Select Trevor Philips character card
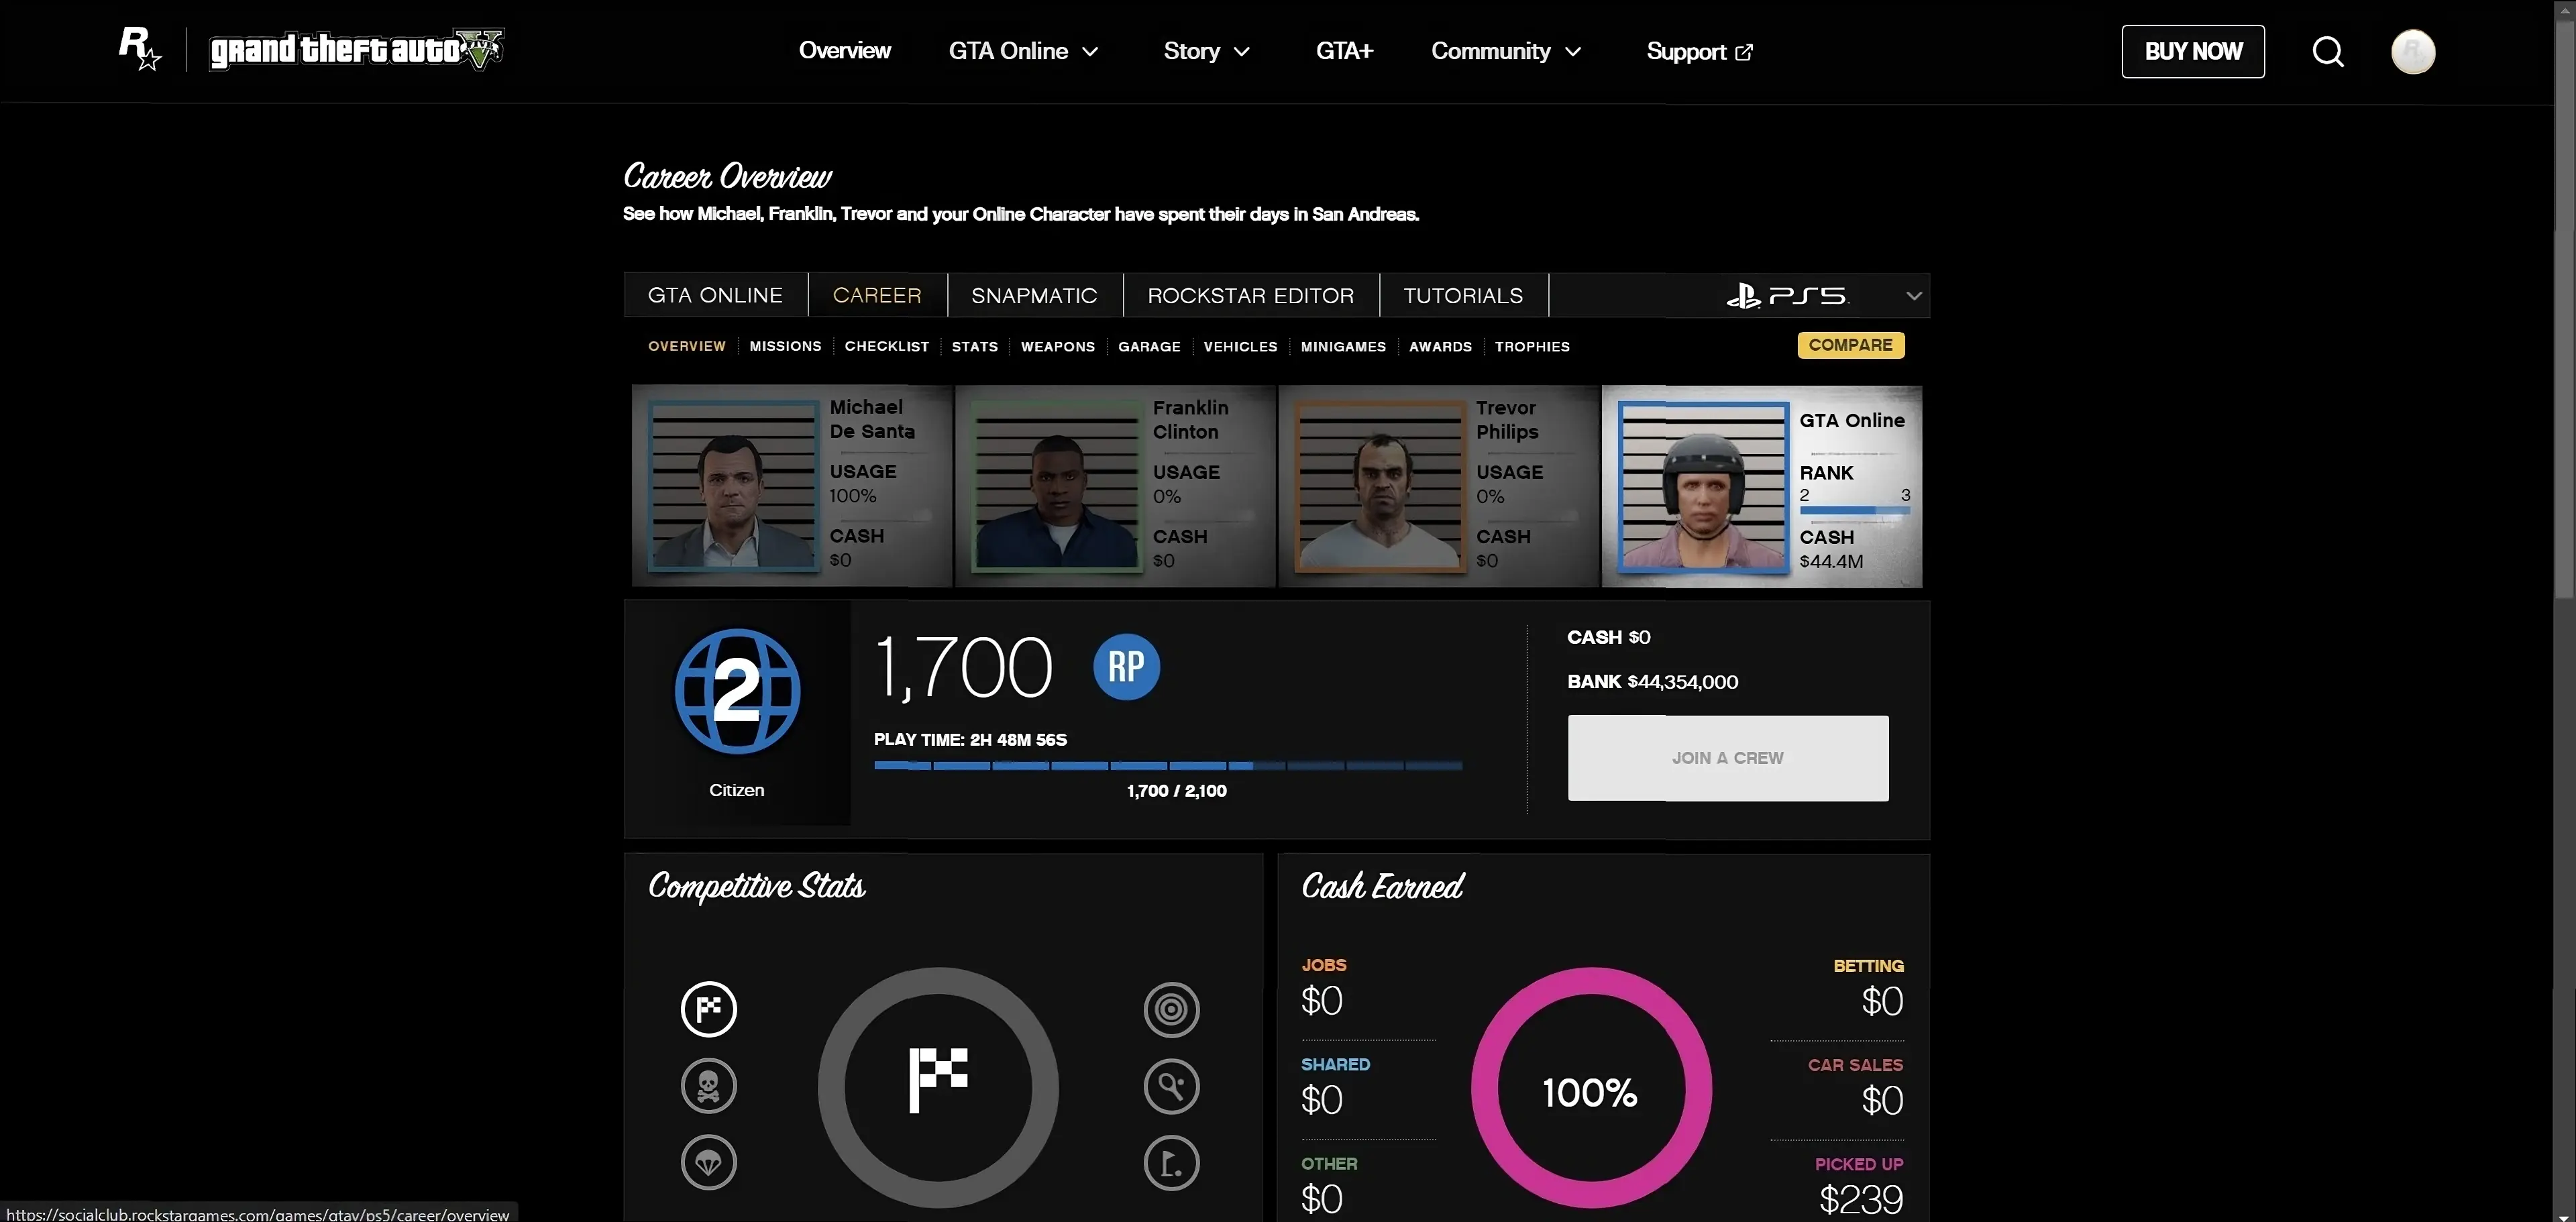Viewport: 2576px width, 1222px height. (x=1437, y=486)
